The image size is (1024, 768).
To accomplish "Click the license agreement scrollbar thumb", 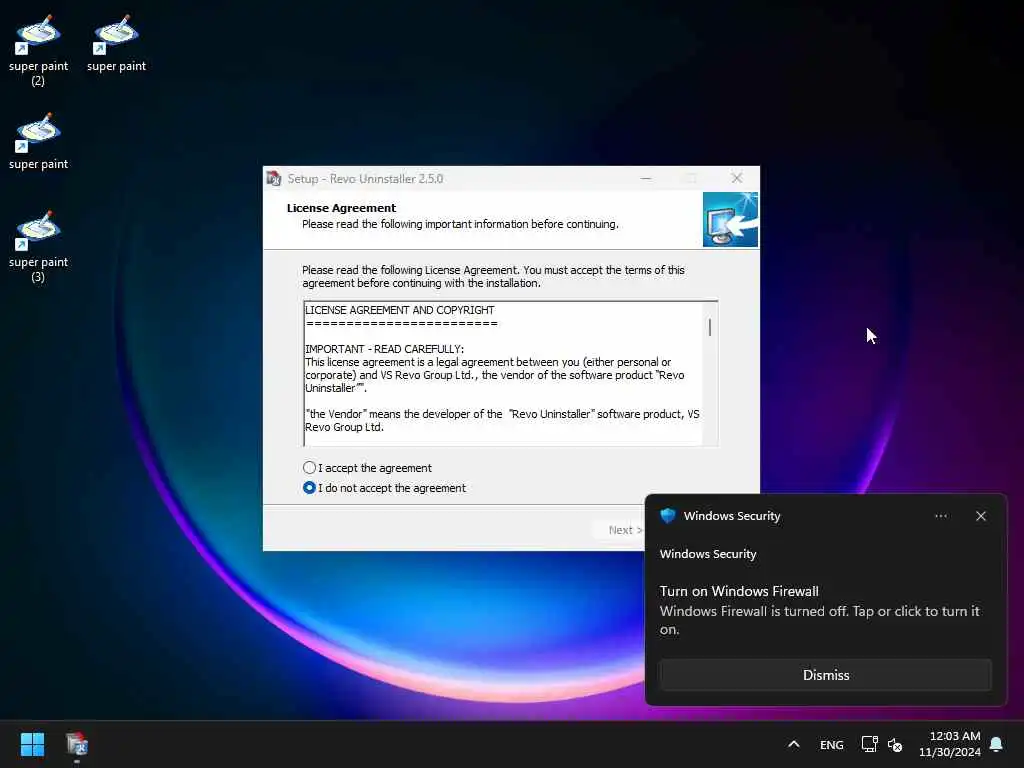I will tap(710, 327).
